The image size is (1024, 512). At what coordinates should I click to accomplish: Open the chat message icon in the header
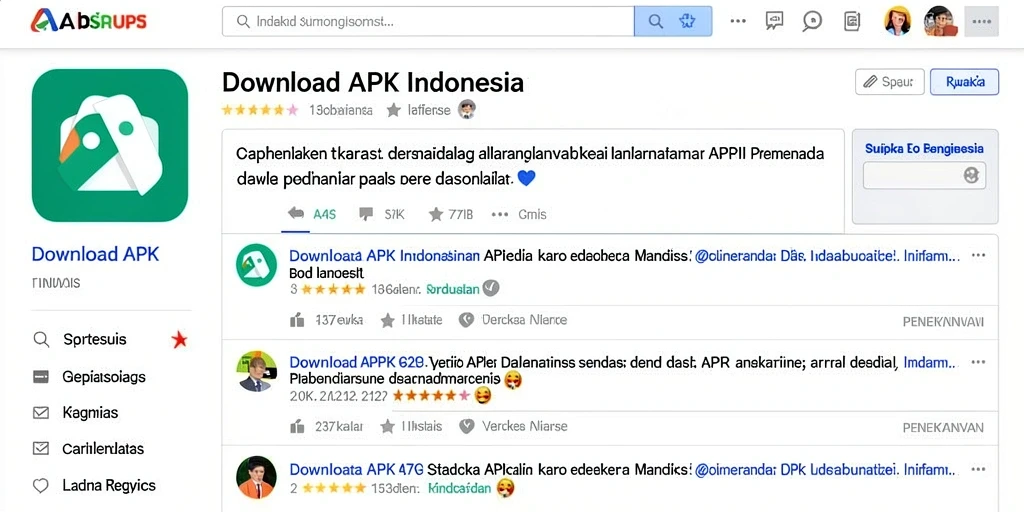(774, 21)
